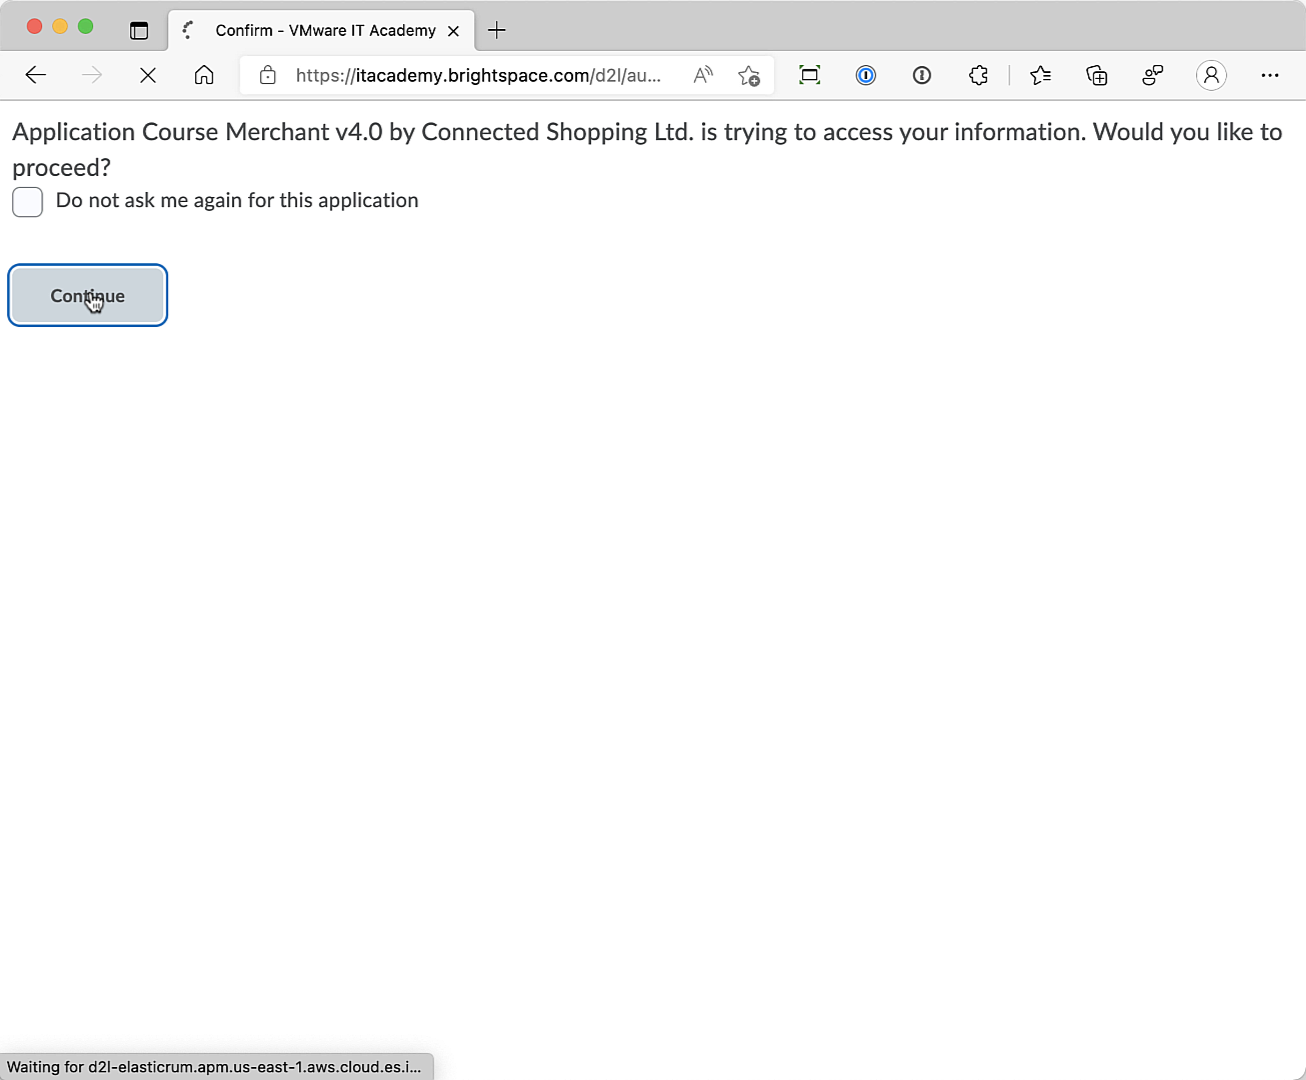The height and width of the screenshot is (1080, 1306).
Task: Click the browser back arrow
Action: 36,75
